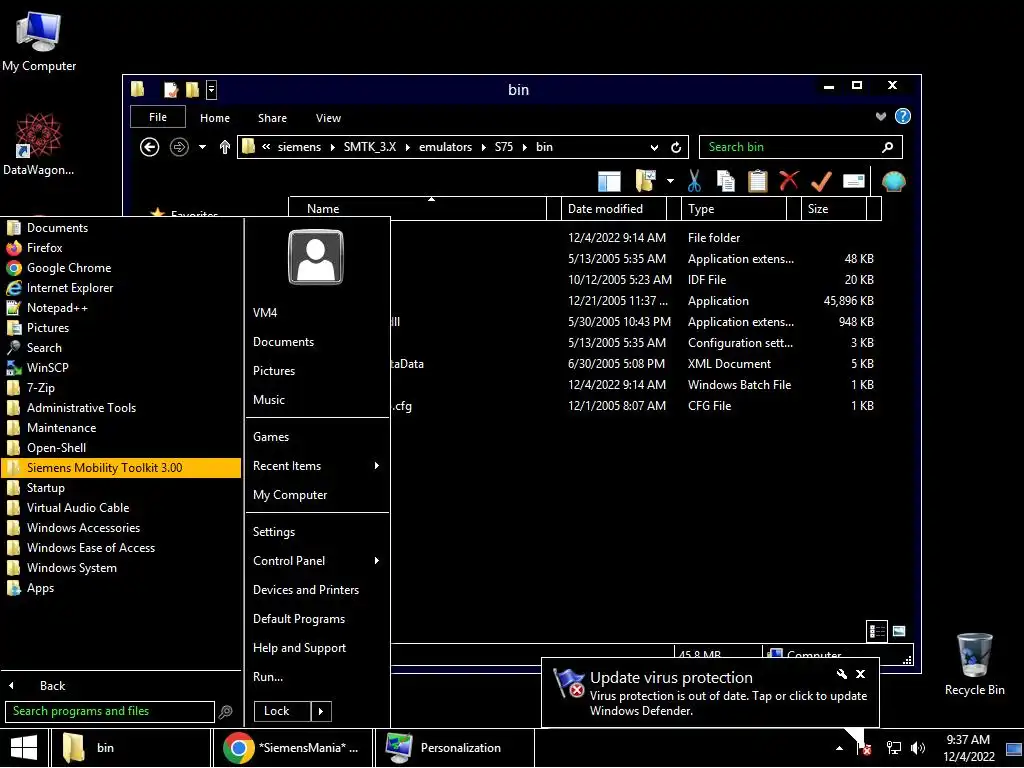Screen dimensions: 1024x768
Task: Open the 7-Zip program folder
Action: 121,388
